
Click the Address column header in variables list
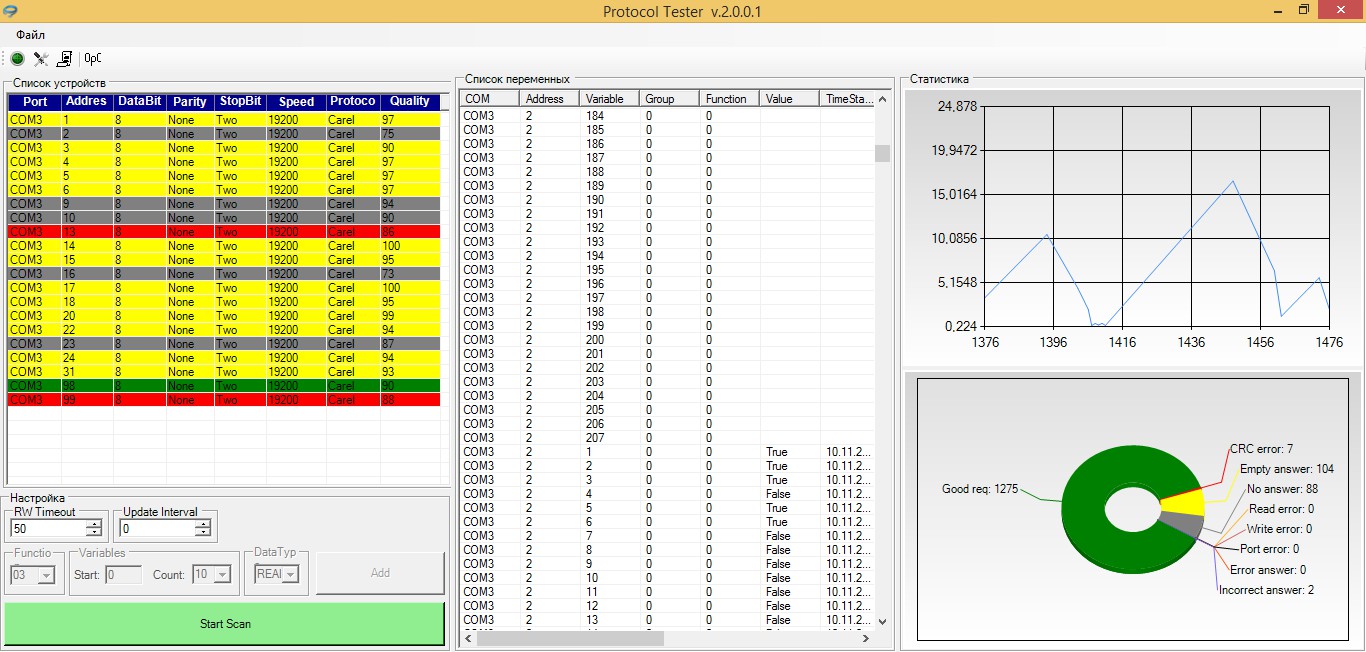click(550, 99)
